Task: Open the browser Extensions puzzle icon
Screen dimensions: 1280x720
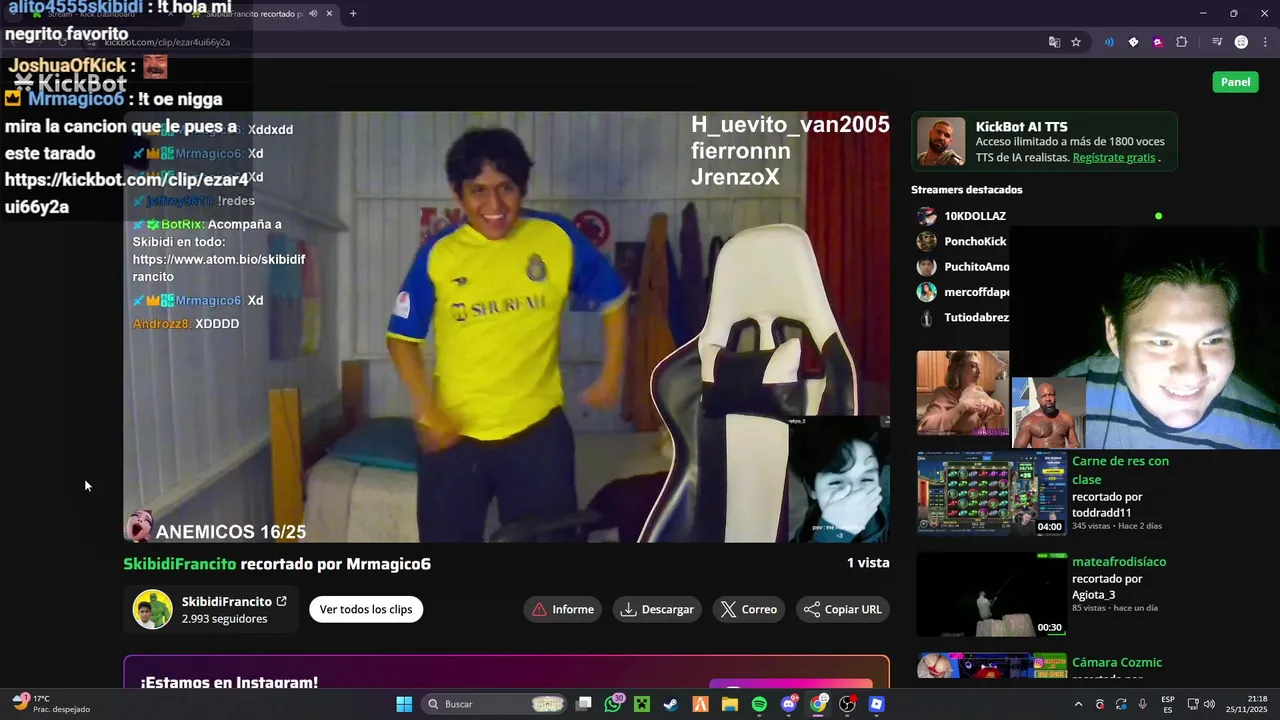Action: (x=1182, y=42)
